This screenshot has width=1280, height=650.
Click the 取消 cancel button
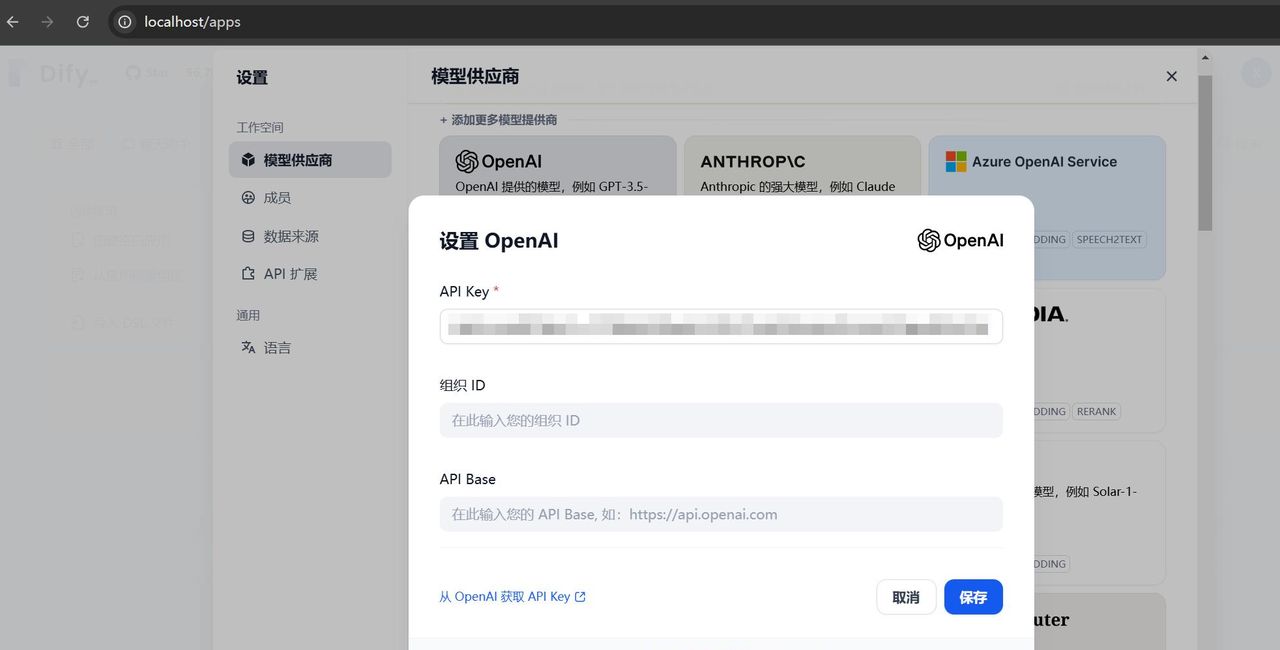point(905,596)
